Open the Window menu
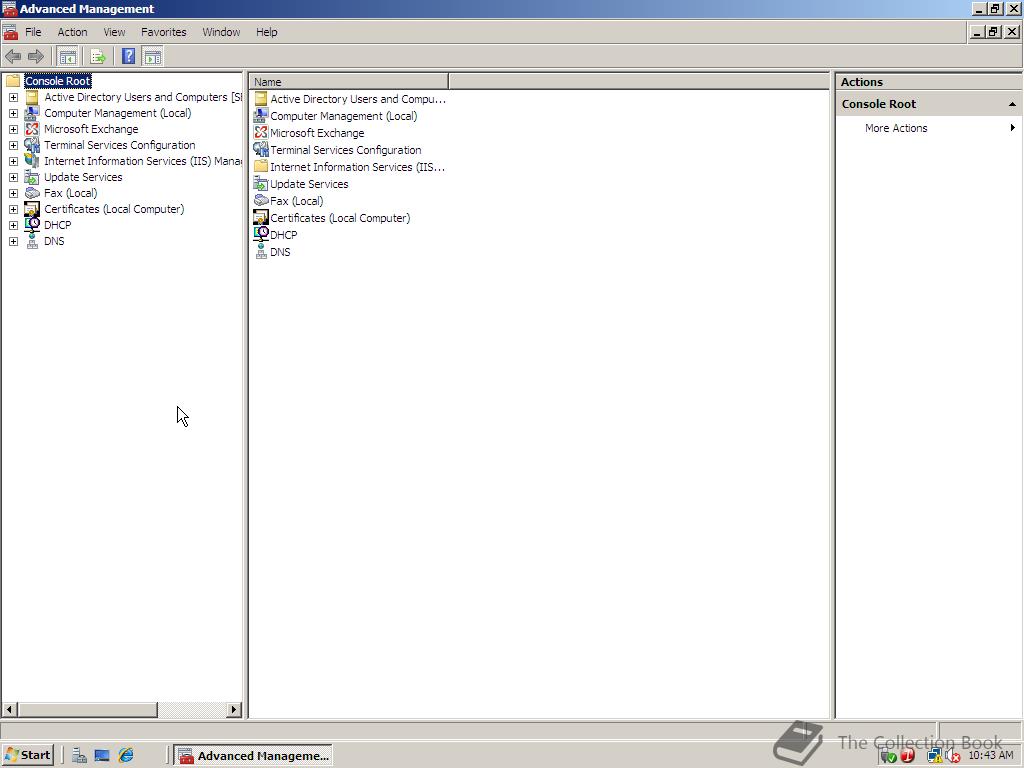1024x768 pixels. pyautogui.click(x=221, y=32)
